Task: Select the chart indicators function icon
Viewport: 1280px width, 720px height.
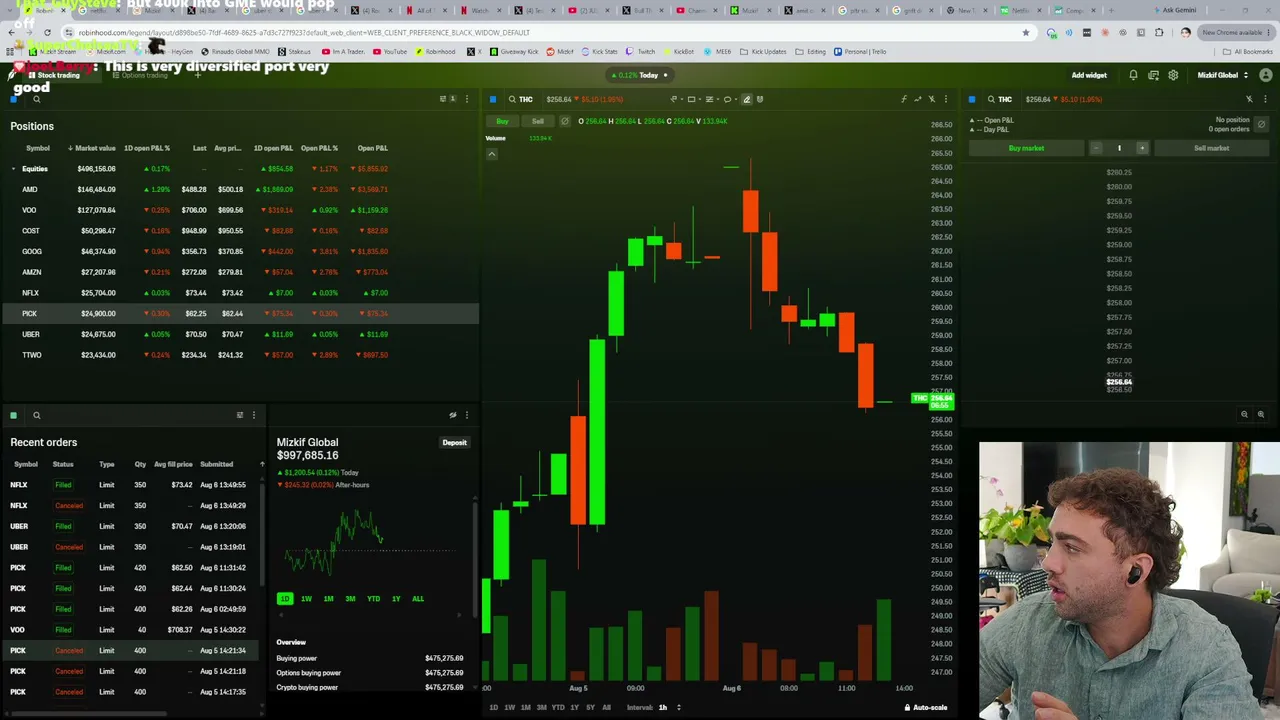Action: 904,99
